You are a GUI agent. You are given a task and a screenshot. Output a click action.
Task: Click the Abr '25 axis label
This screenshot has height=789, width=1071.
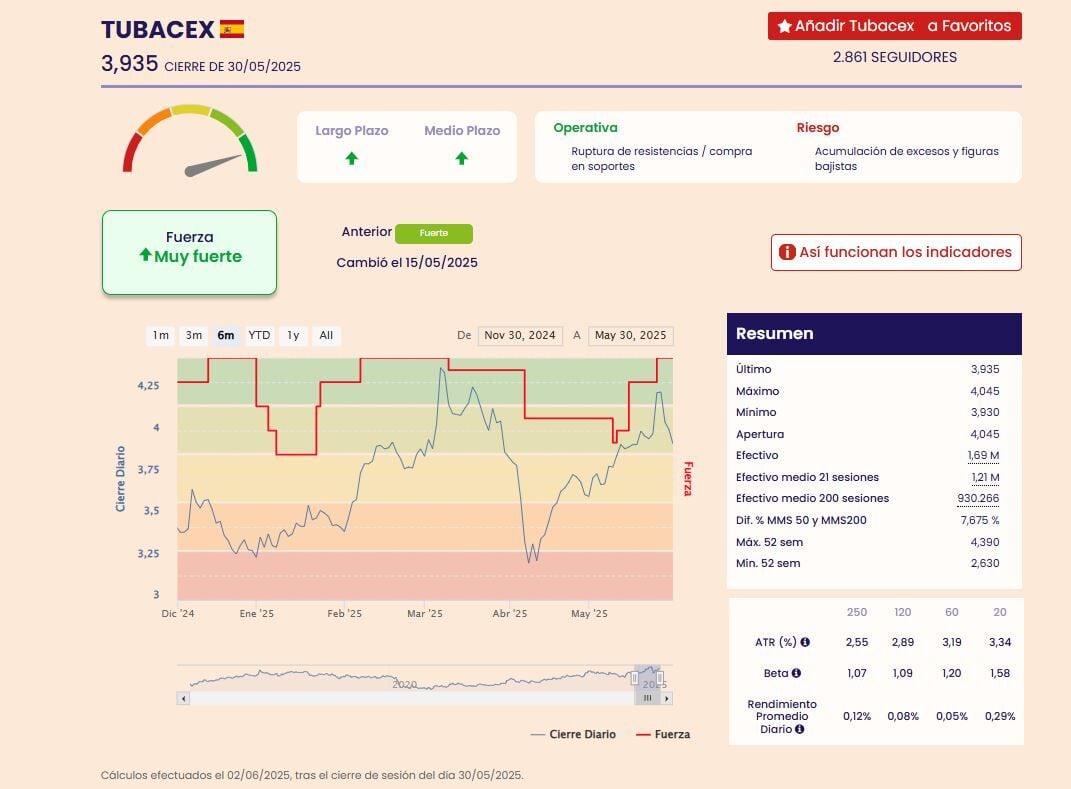point(510,613)
